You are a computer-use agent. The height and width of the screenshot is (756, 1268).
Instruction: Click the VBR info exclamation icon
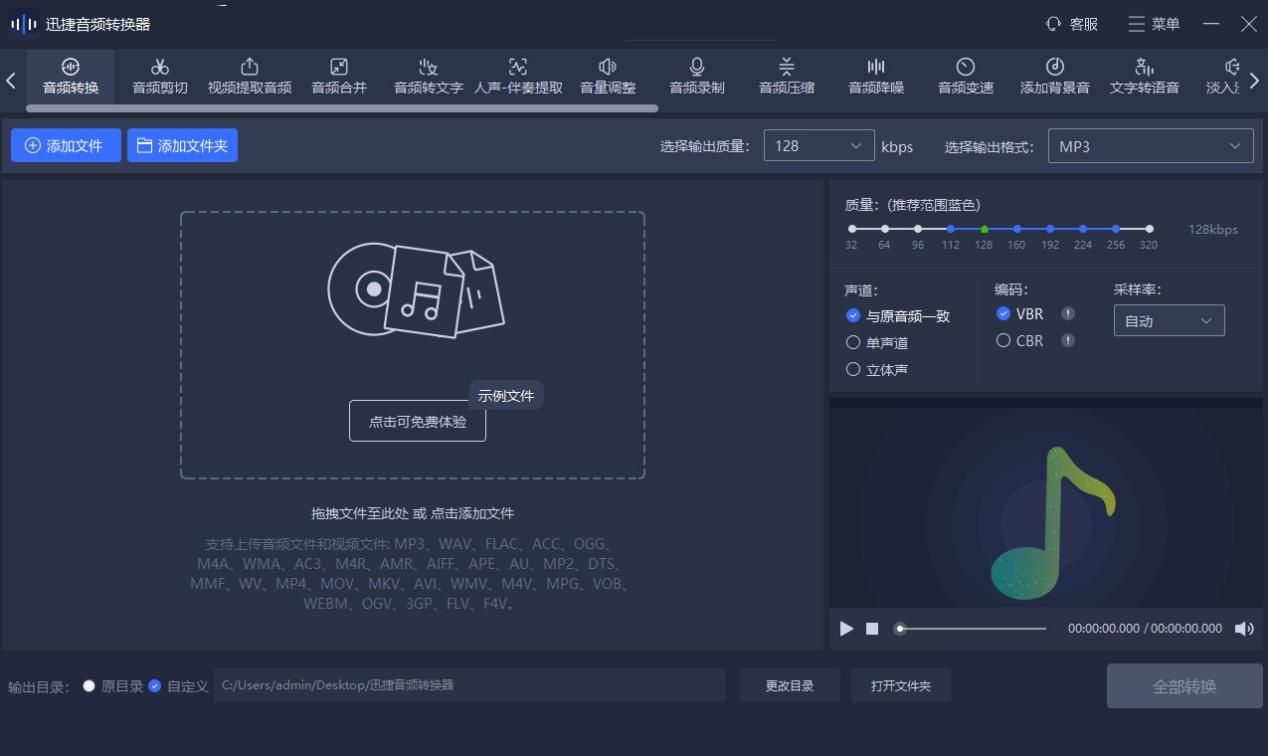pyautogui.click(x=1068, y=314)
